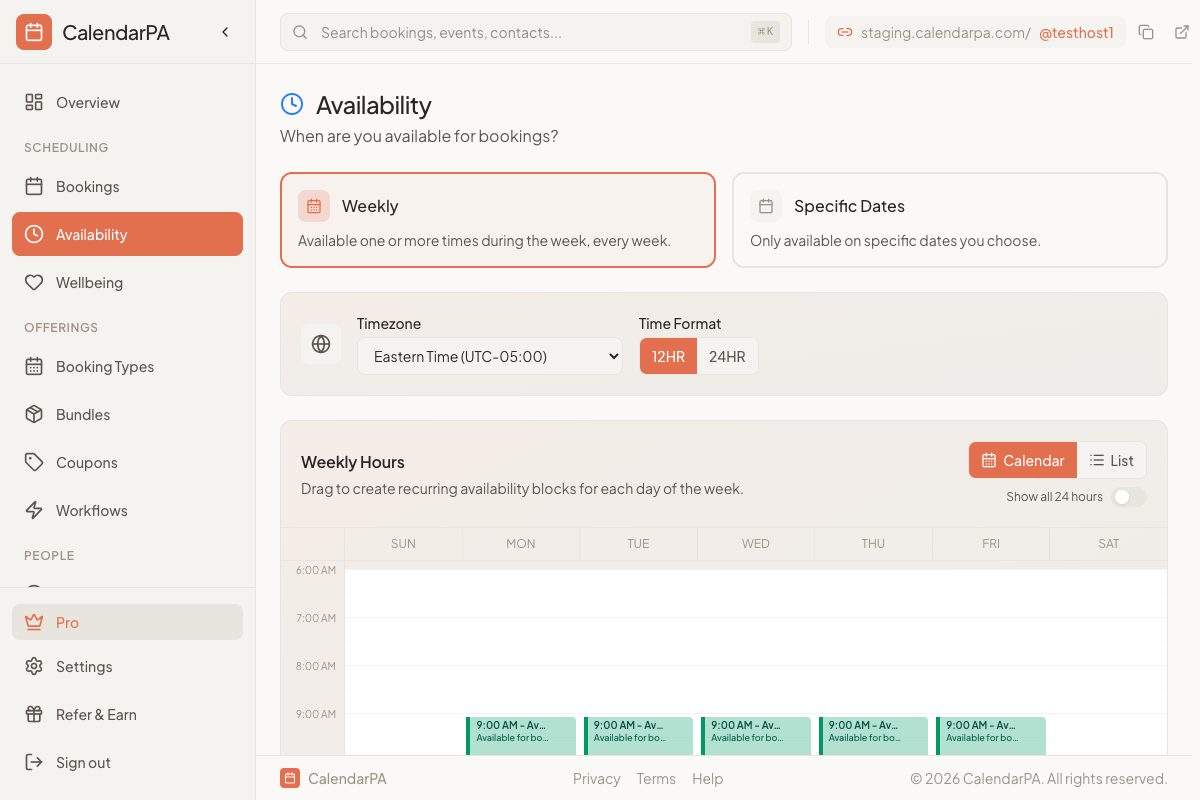Screen dimensions: 1200x800
Task: Switch to List view
Action: [x=1112, y=460]
